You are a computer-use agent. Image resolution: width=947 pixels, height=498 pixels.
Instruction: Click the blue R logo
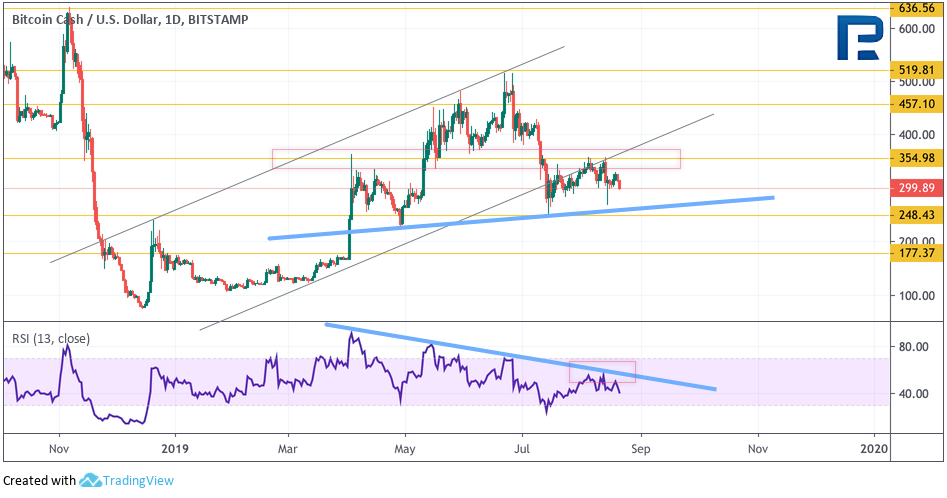(x=860, y=38)
